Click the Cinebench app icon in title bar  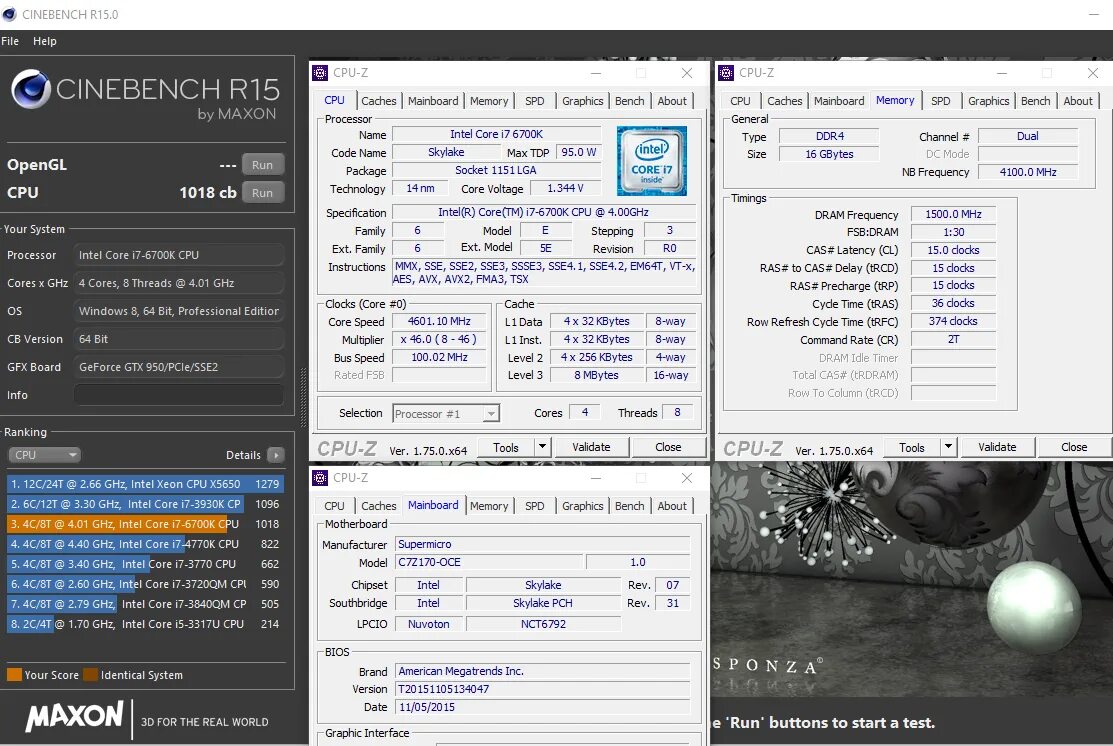tap(9, 14)
